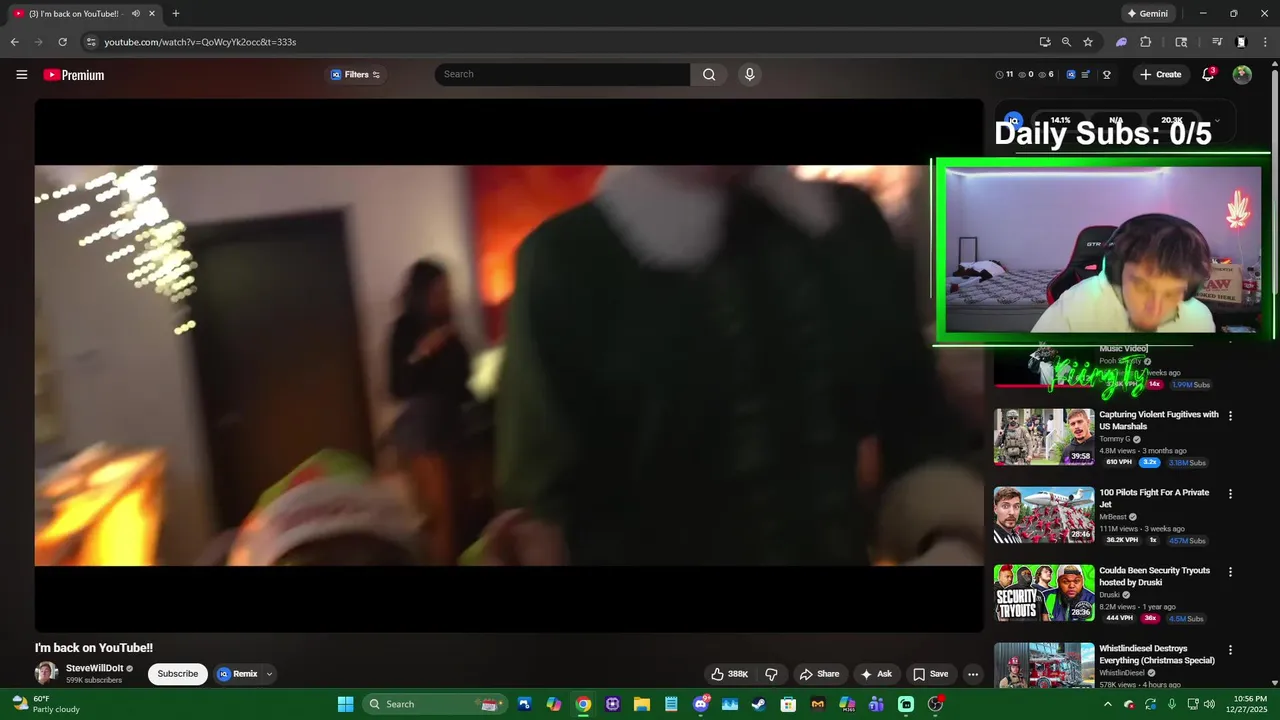
Task: Click the Windows taskbar Search box
Action: coord(434,704)
